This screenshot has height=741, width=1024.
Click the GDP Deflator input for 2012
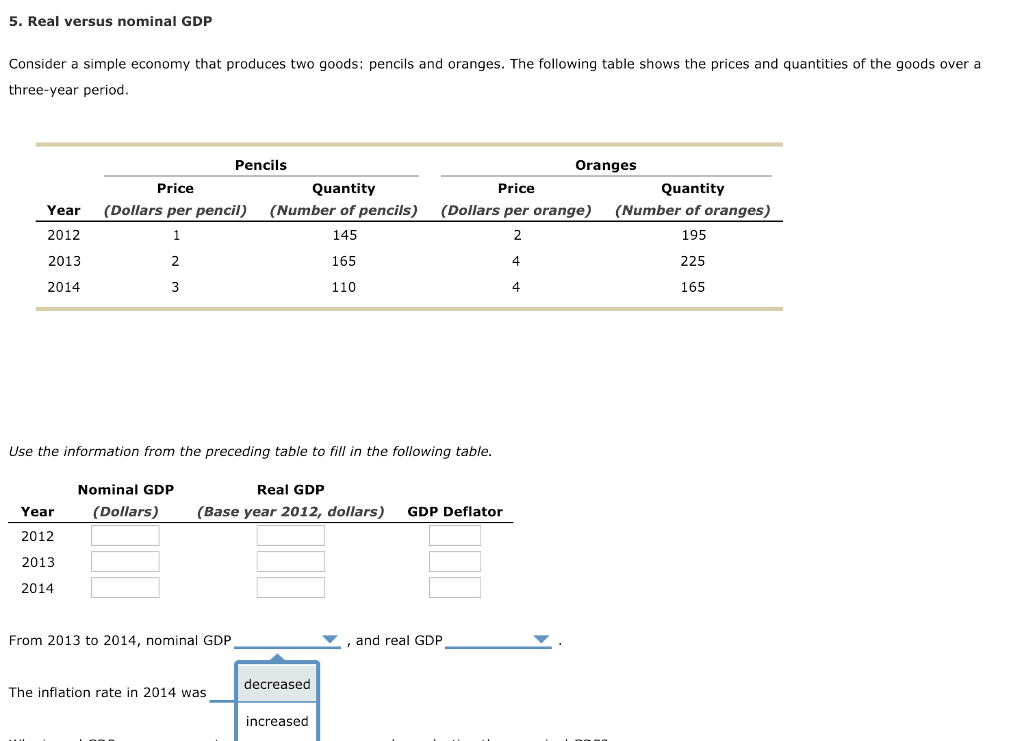(455, 534)
